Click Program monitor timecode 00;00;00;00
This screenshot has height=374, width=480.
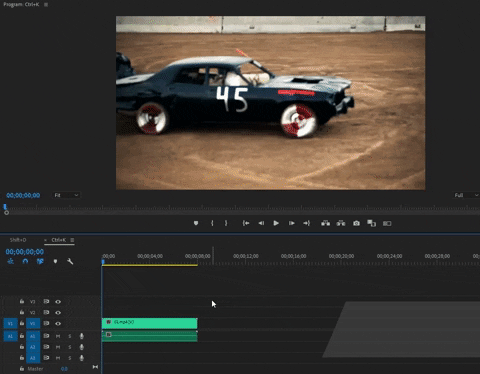click(x=23, y=195)
